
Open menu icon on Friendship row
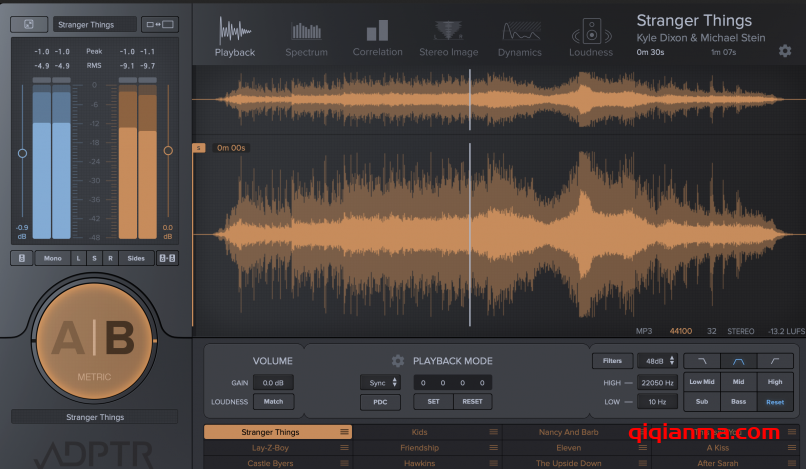493,448
